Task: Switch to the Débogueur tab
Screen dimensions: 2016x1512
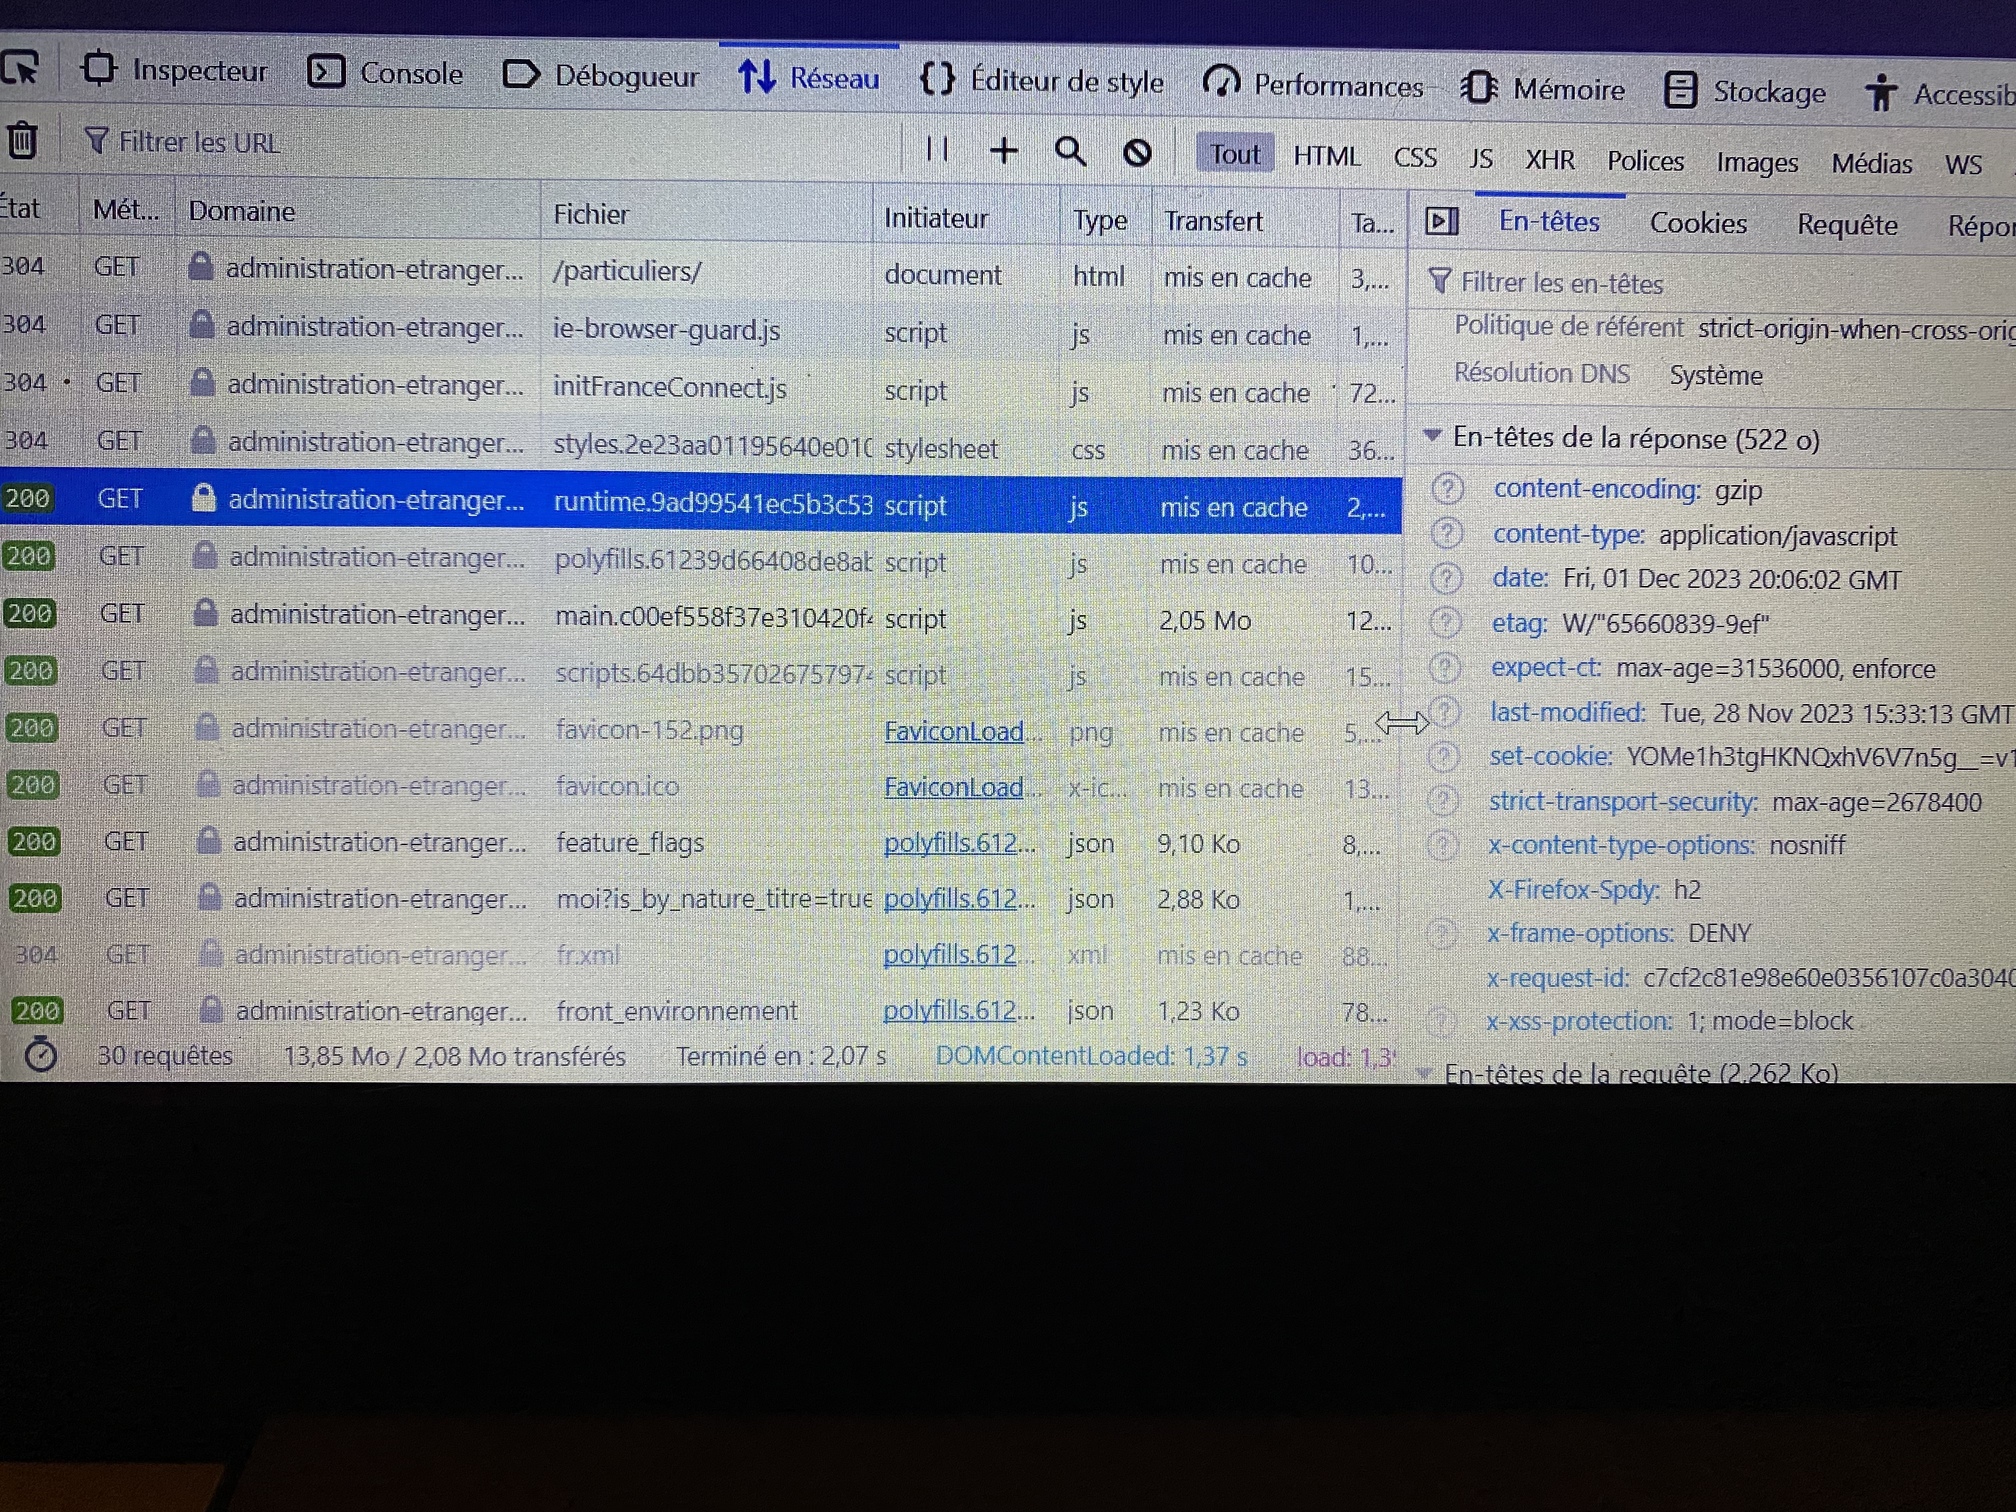Action: [601, 75]
